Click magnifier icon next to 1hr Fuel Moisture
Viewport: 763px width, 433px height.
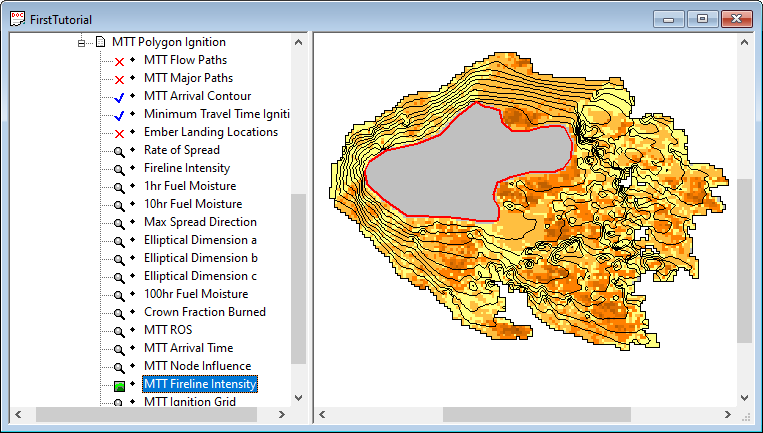(119, 187)
